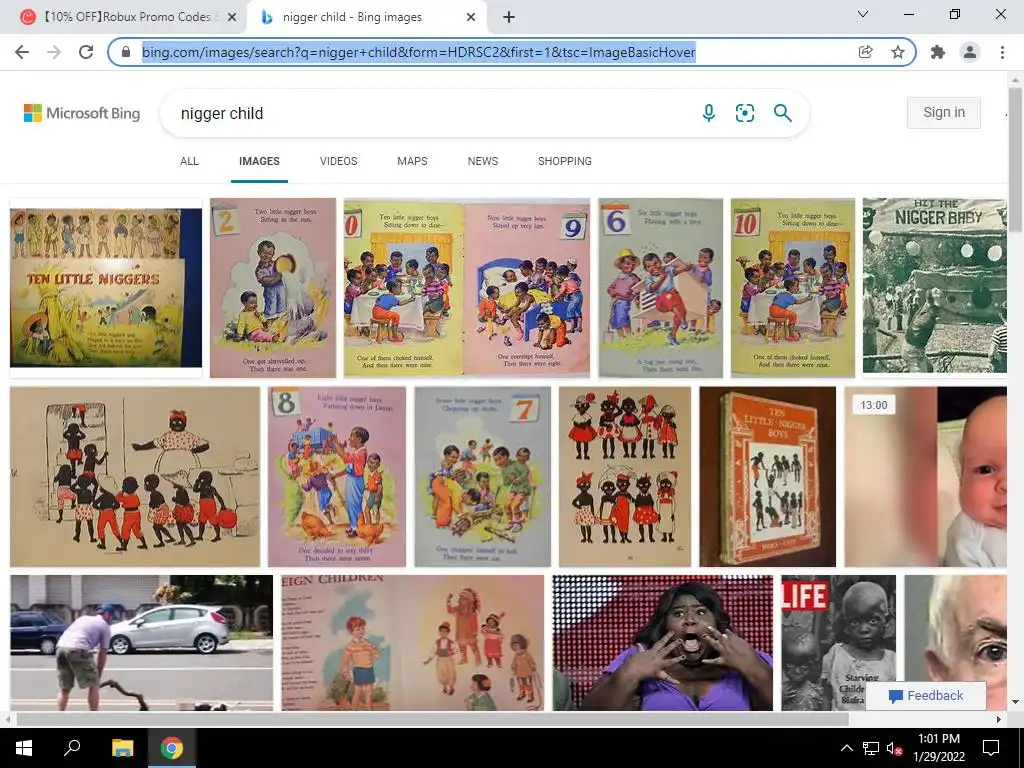
Task: Go back with the browser back arrow
Action: tap(22, 52)
